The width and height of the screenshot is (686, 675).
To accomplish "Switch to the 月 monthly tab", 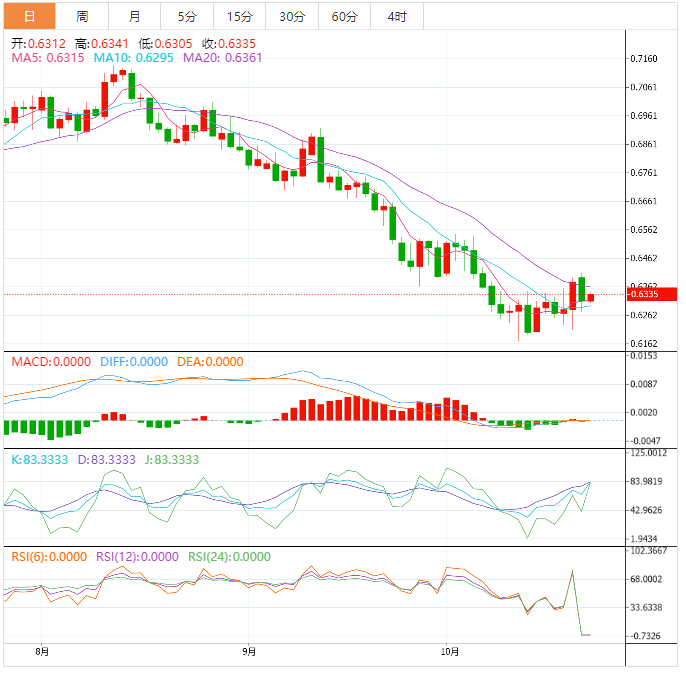I will point(134,17).
